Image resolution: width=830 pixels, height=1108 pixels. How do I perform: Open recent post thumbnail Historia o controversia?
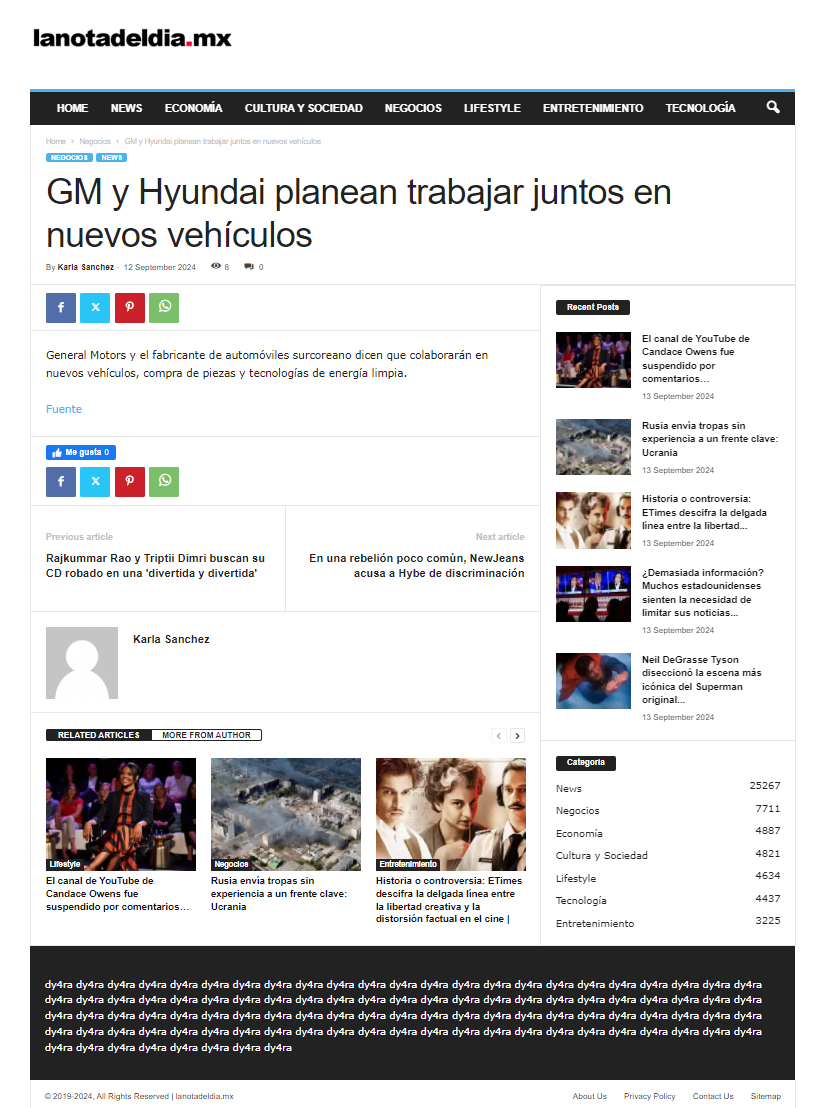tap(593, 520)
